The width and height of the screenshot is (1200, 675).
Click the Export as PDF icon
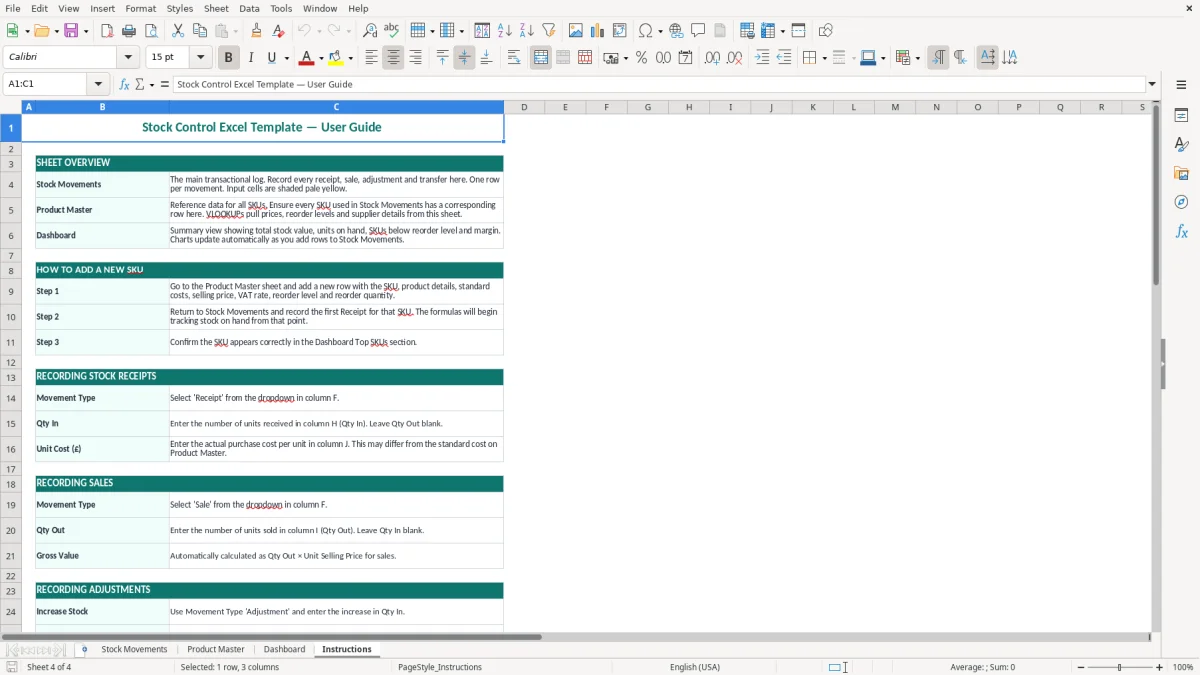(107, 31)
